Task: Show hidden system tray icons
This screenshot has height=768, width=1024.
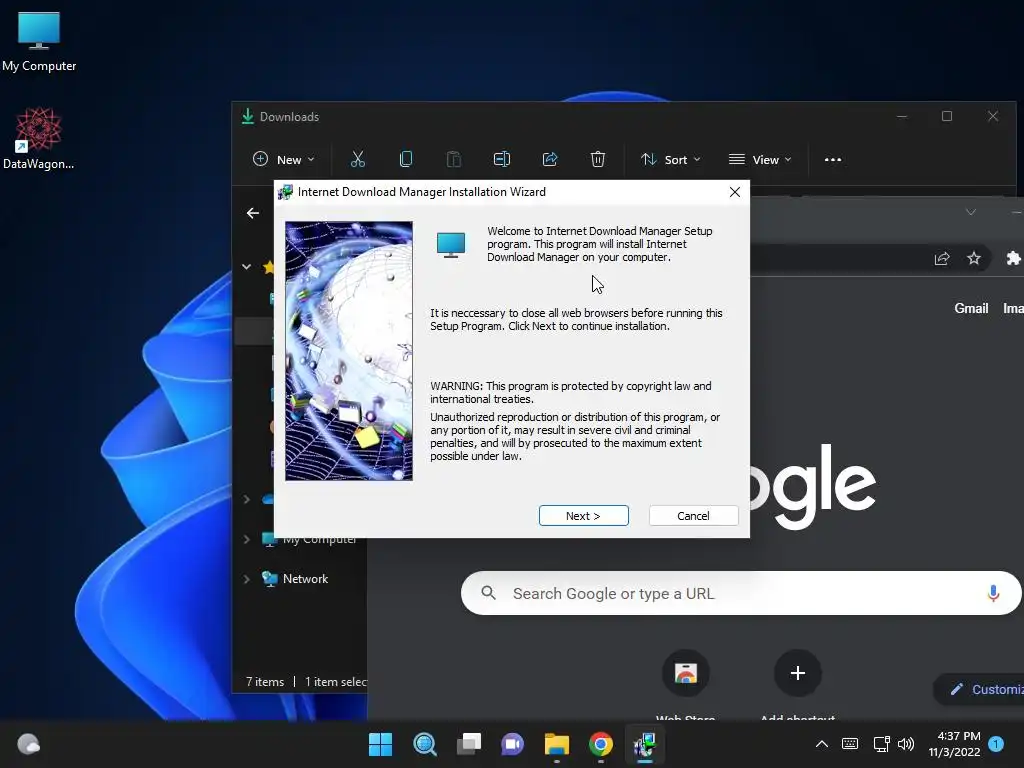Action: [822, 744]
